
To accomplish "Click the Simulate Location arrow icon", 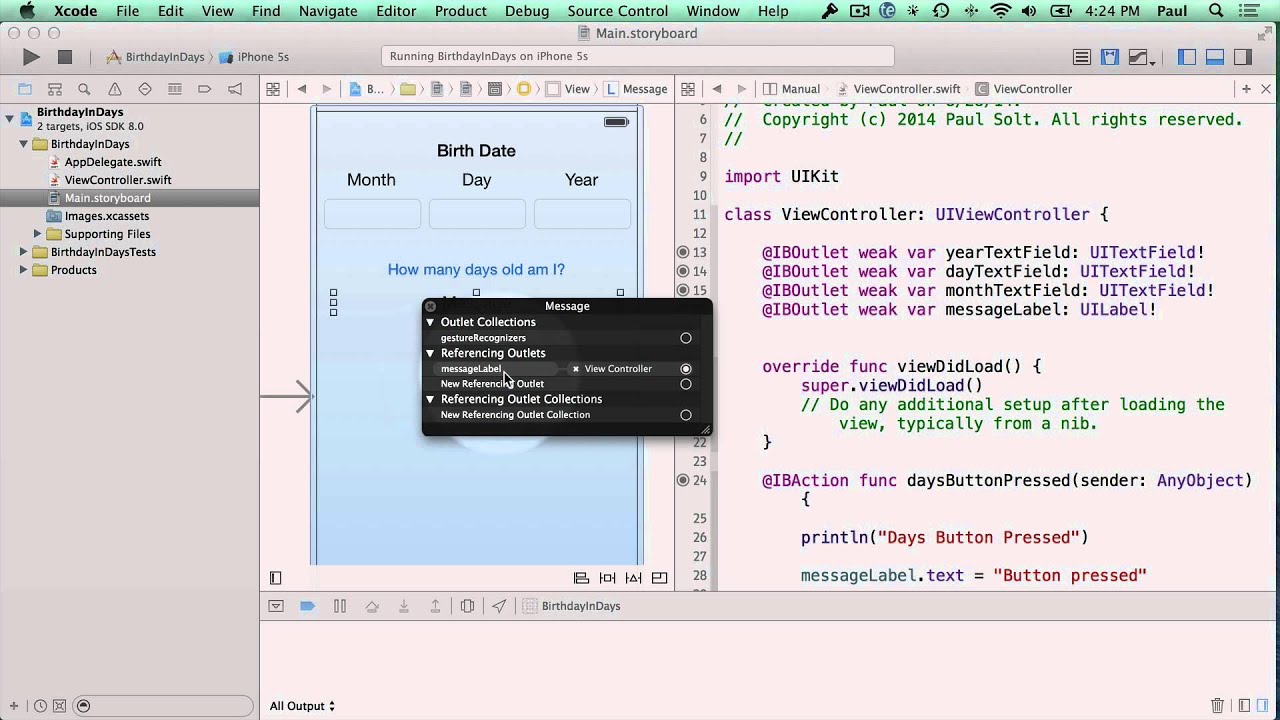I will coord(499,606).
